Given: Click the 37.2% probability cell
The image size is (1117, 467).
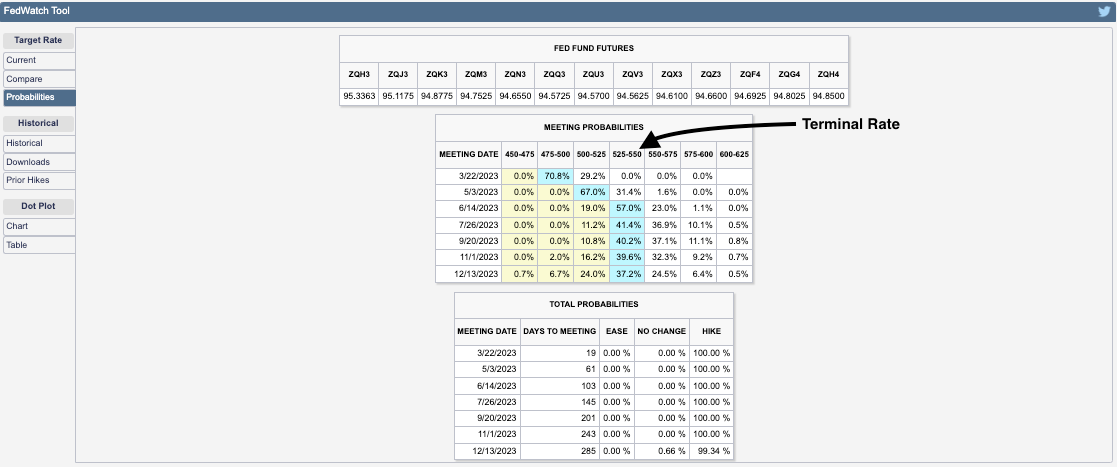Looking at the screenshot, I should click(x=627, y=273).
